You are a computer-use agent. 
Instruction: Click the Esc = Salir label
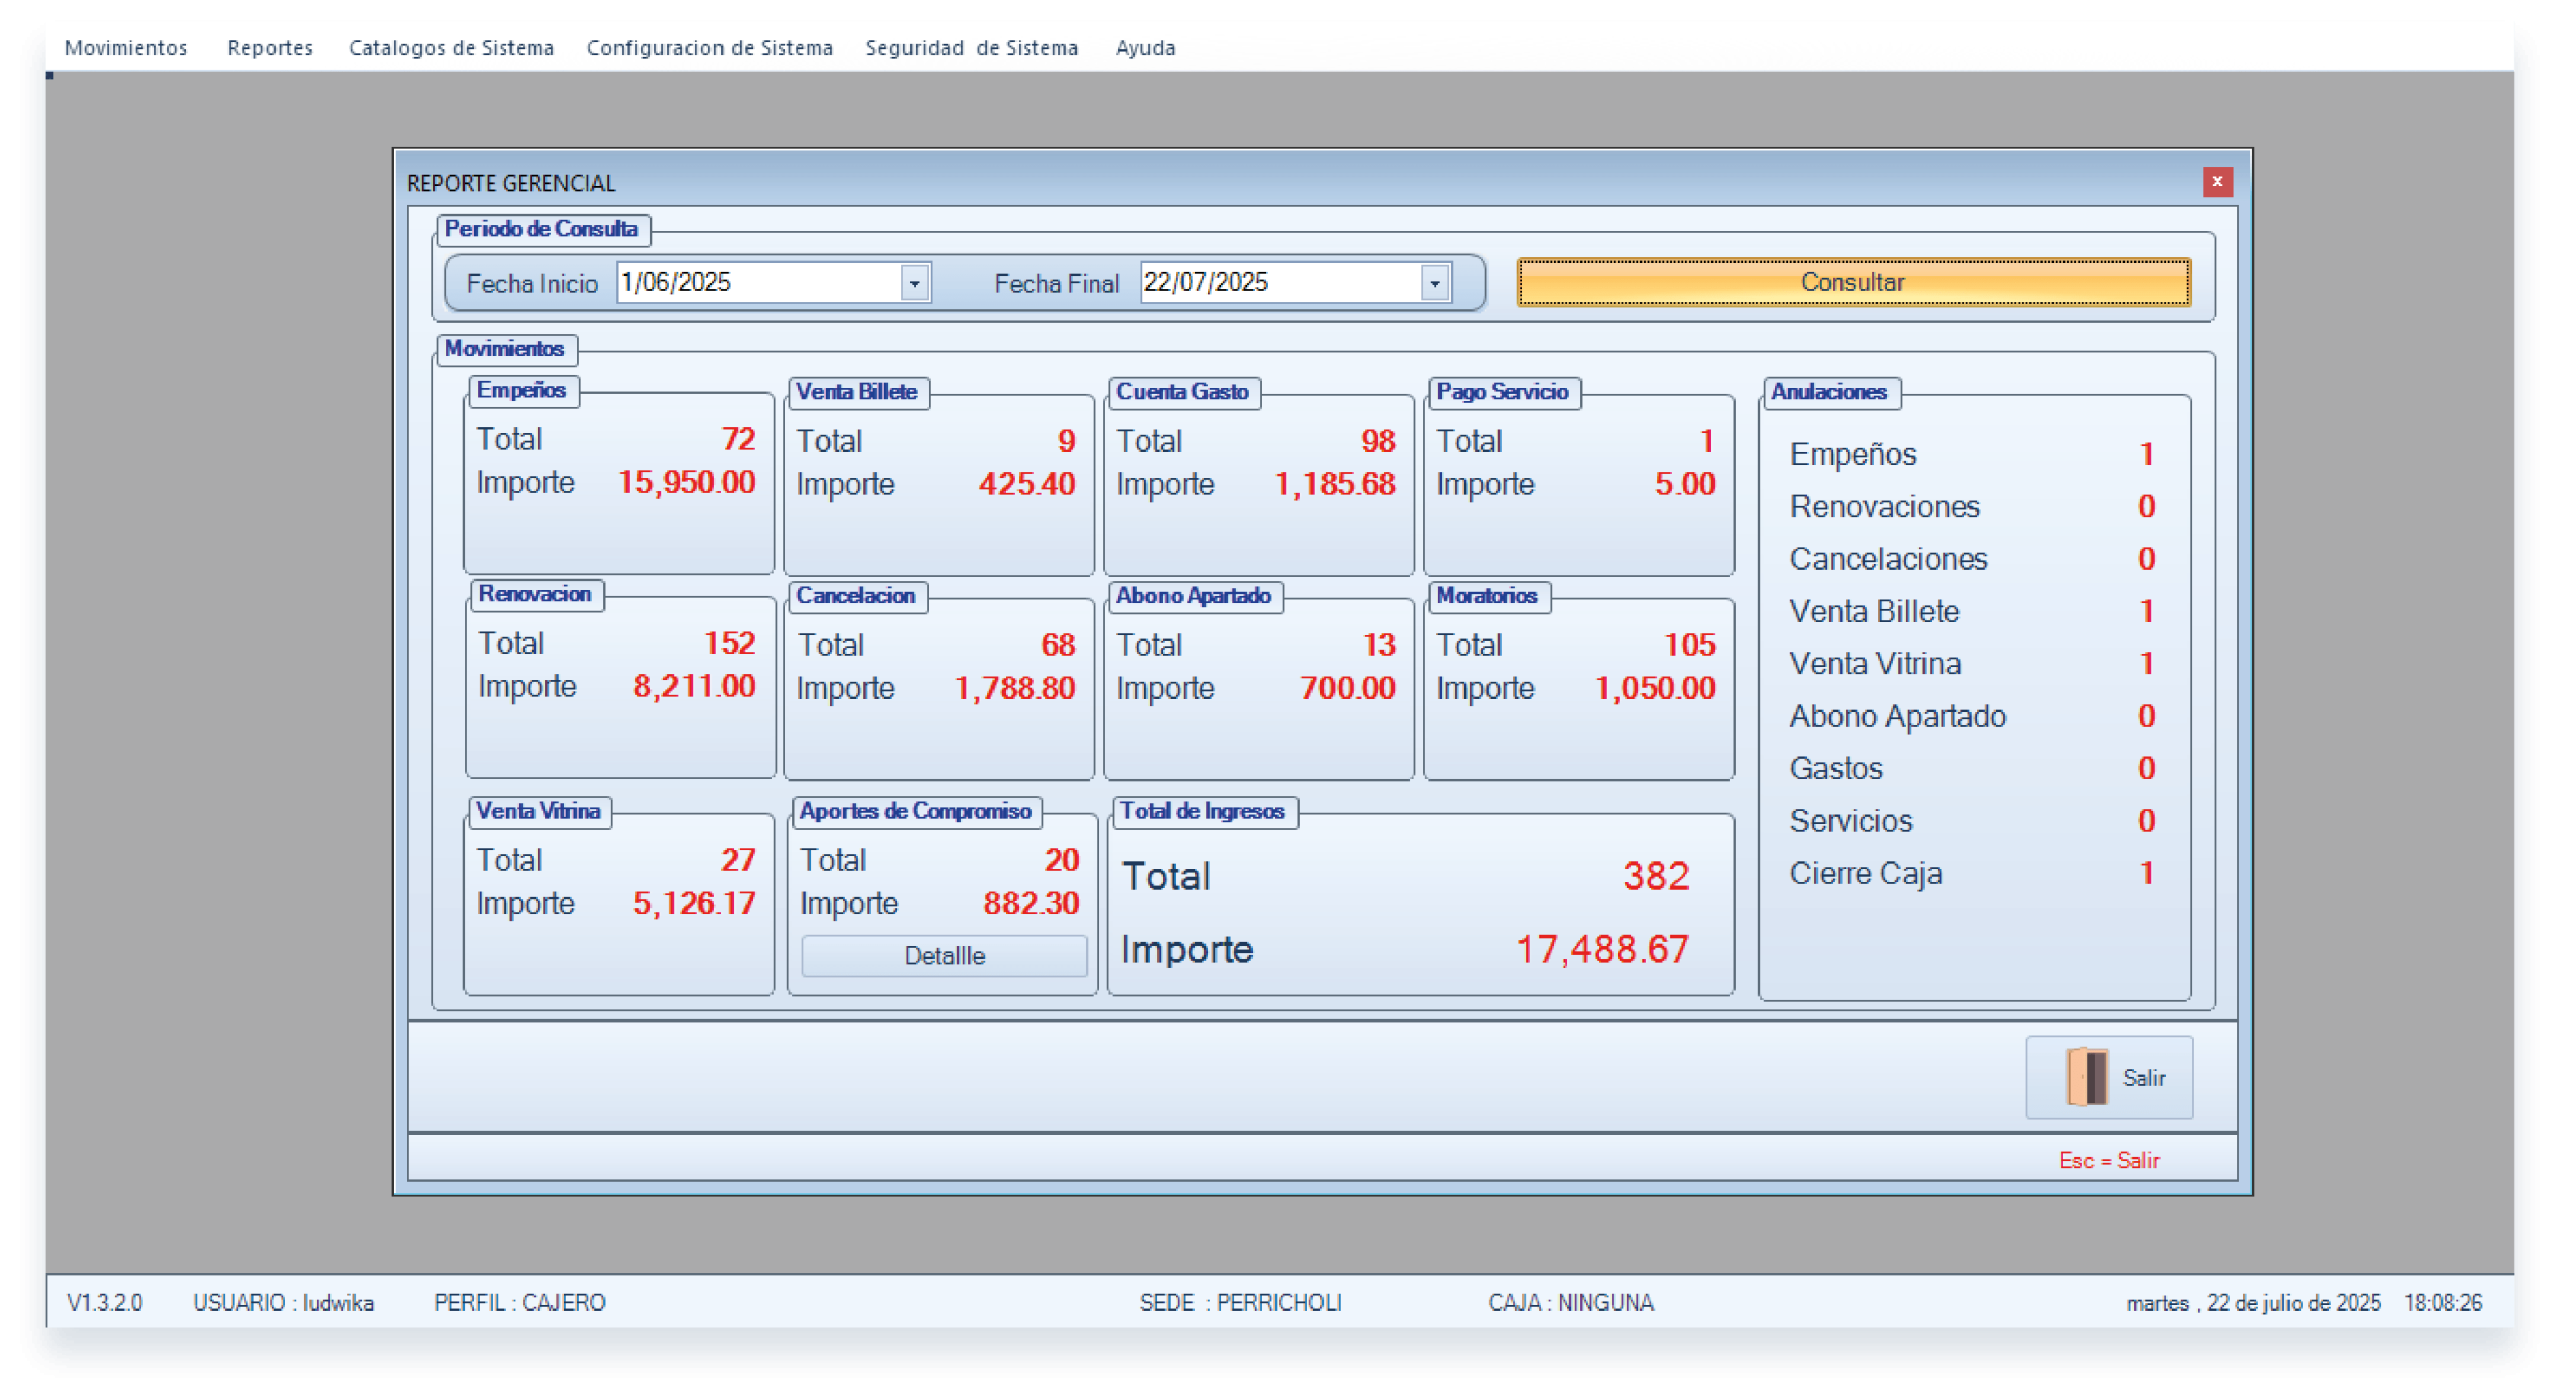point(2109,1160)
